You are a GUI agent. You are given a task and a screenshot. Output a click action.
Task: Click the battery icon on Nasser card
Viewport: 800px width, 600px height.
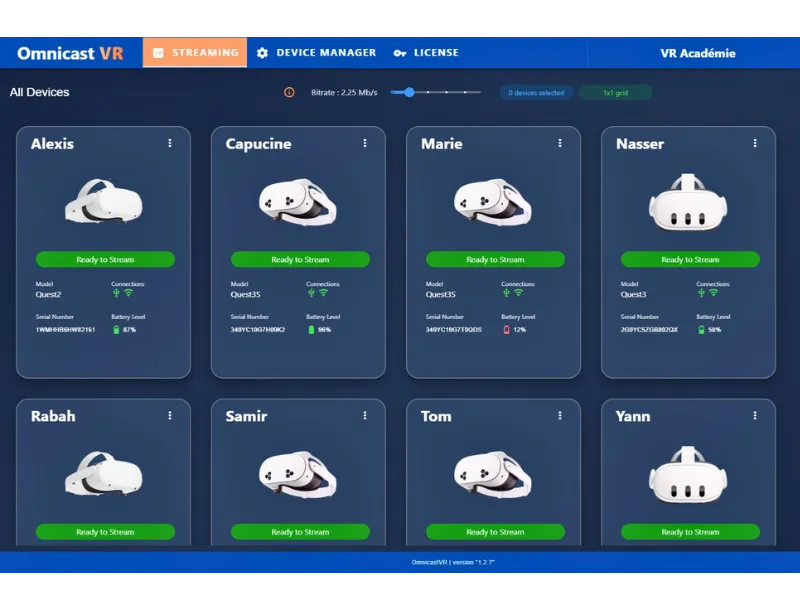(701, 330)
